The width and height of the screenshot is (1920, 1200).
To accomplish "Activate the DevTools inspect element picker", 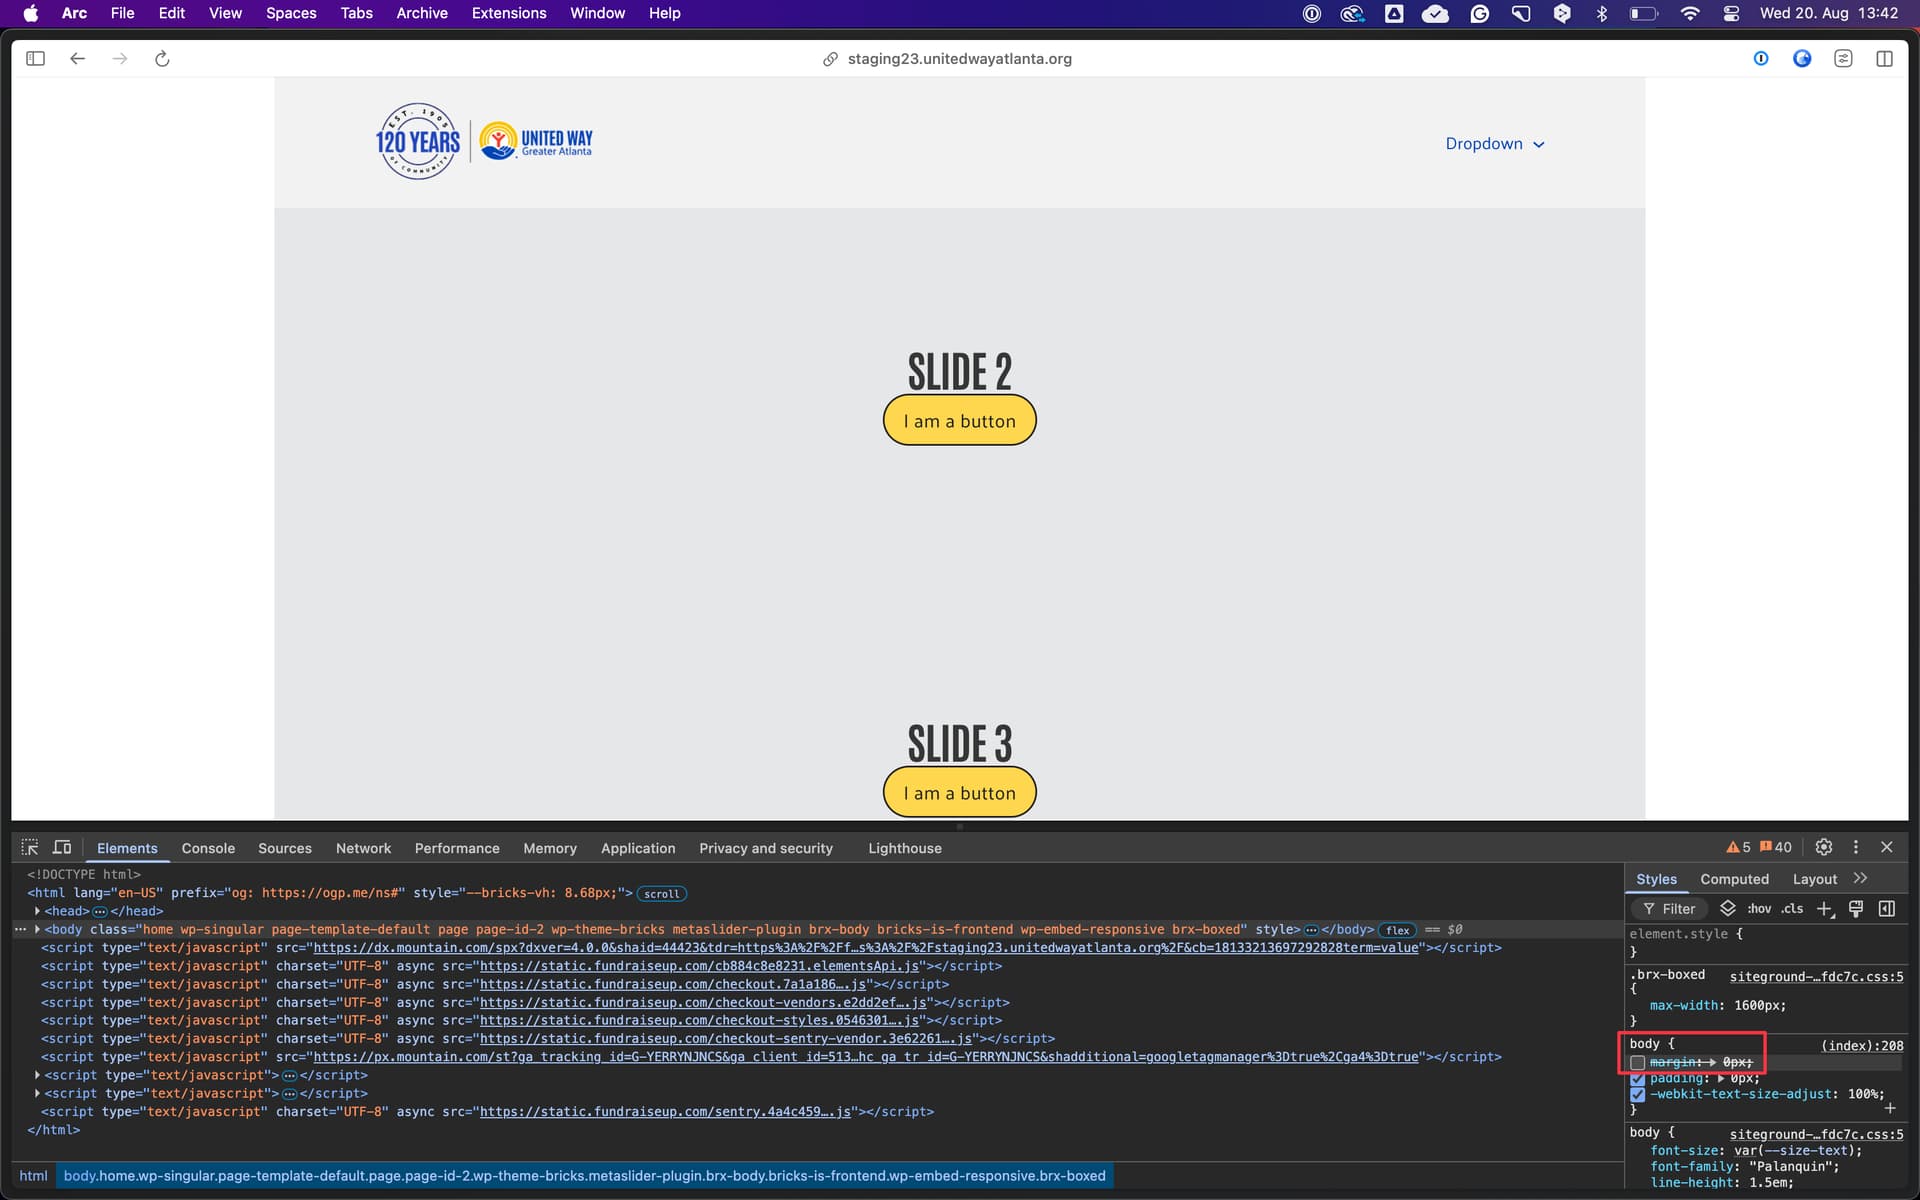I will (x=30, y=847).
